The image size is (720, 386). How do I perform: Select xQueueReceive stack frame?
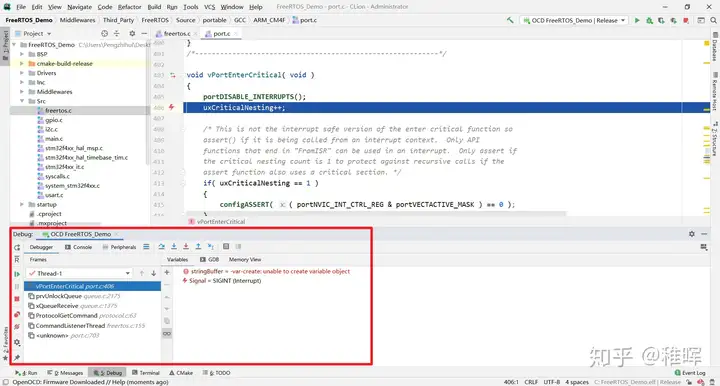click(x=92, y=306)
